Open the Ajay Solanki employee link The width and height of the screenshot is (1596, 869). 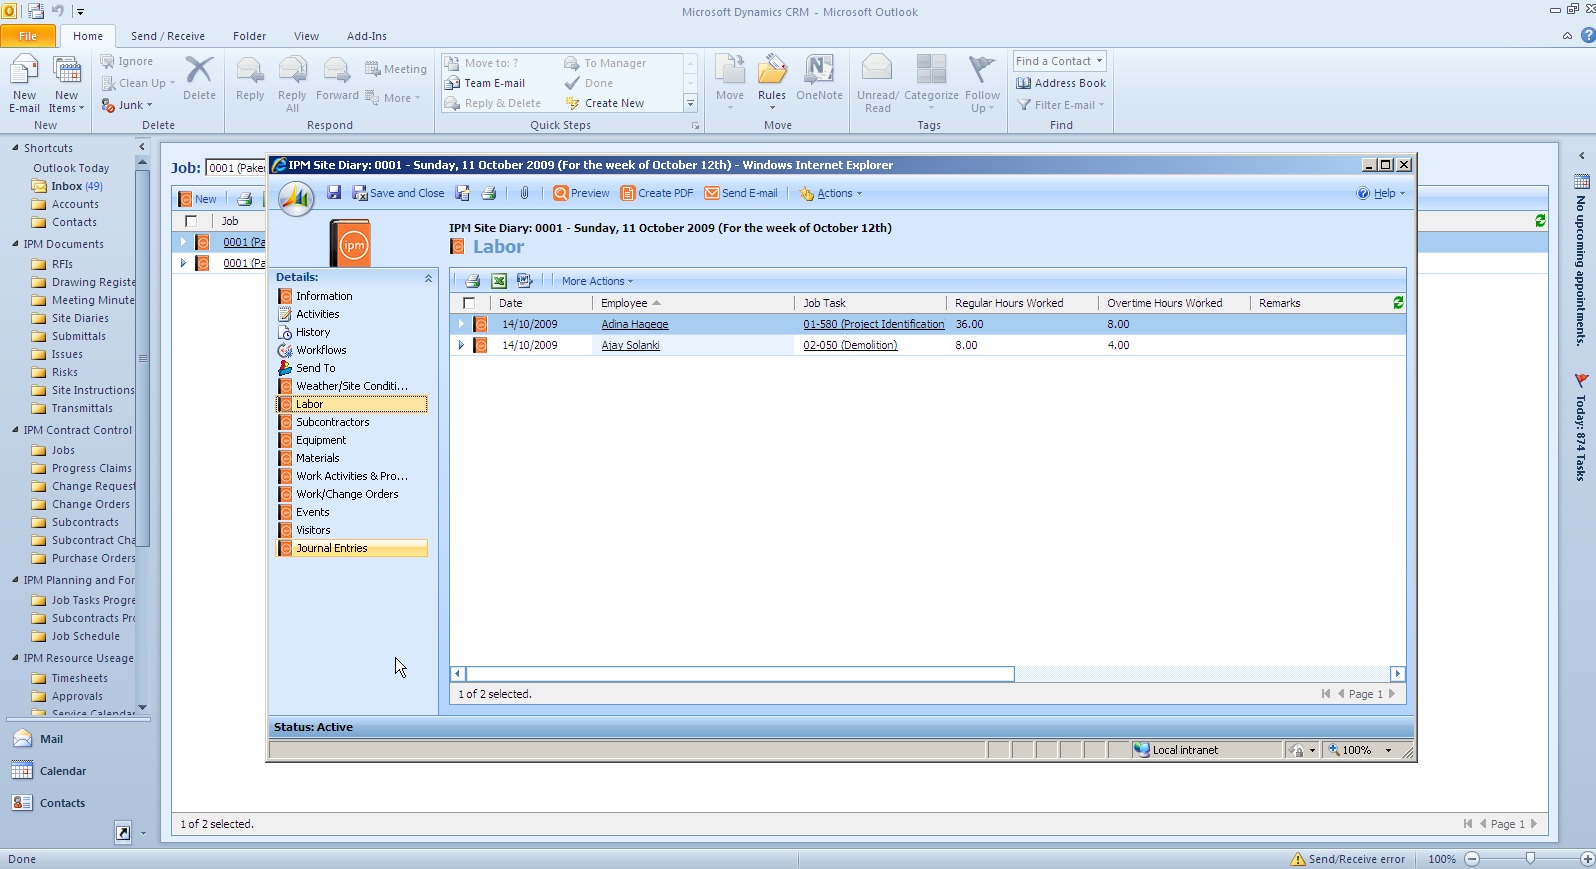[x=630, y=345]
